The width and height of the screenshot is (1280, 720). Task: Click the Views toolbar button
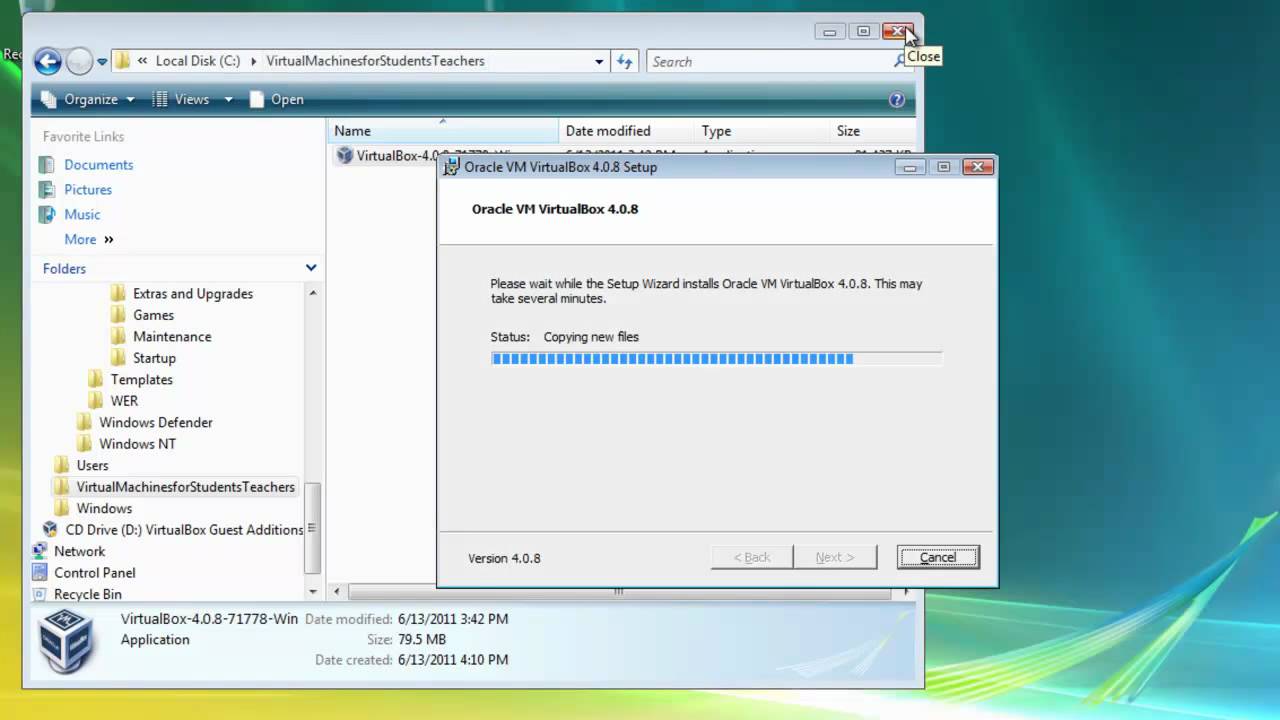tap(180, 99)
